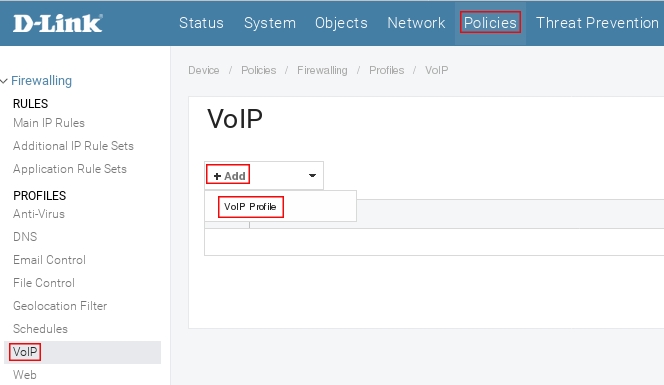The height and width of the screenshot is (385, 664).
Task: Select VoIP Profile from the menu
Action: (250, 207)
